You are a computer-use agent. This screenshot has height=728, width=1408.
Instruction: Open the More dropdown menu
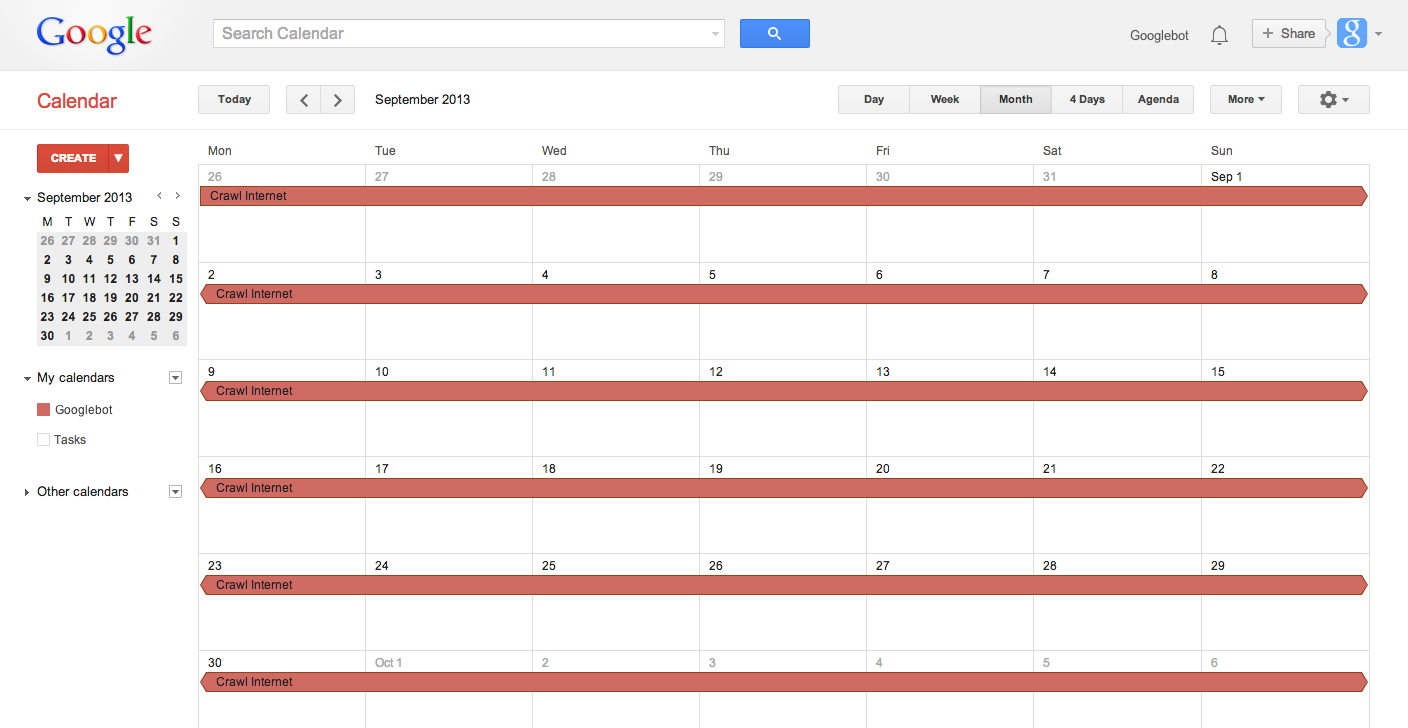[x=1245, y=99]
